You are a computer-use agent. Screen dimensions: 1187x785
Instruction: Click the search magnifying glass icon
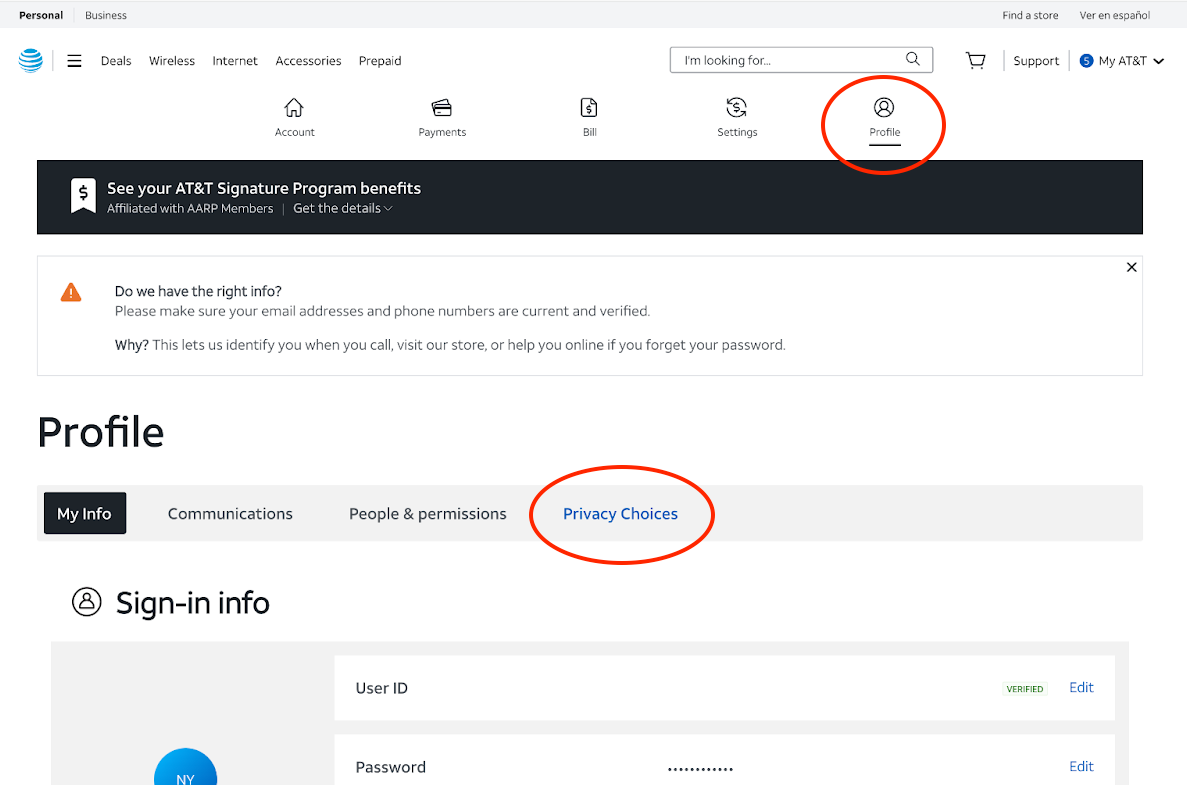911,59
